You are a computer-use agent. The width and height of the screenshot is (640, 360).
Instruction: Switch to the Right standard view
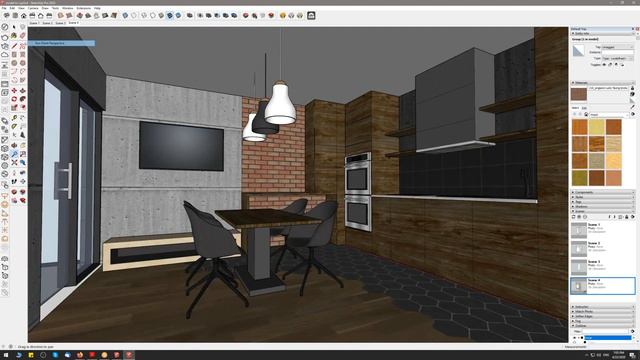(x=32, y=16)
